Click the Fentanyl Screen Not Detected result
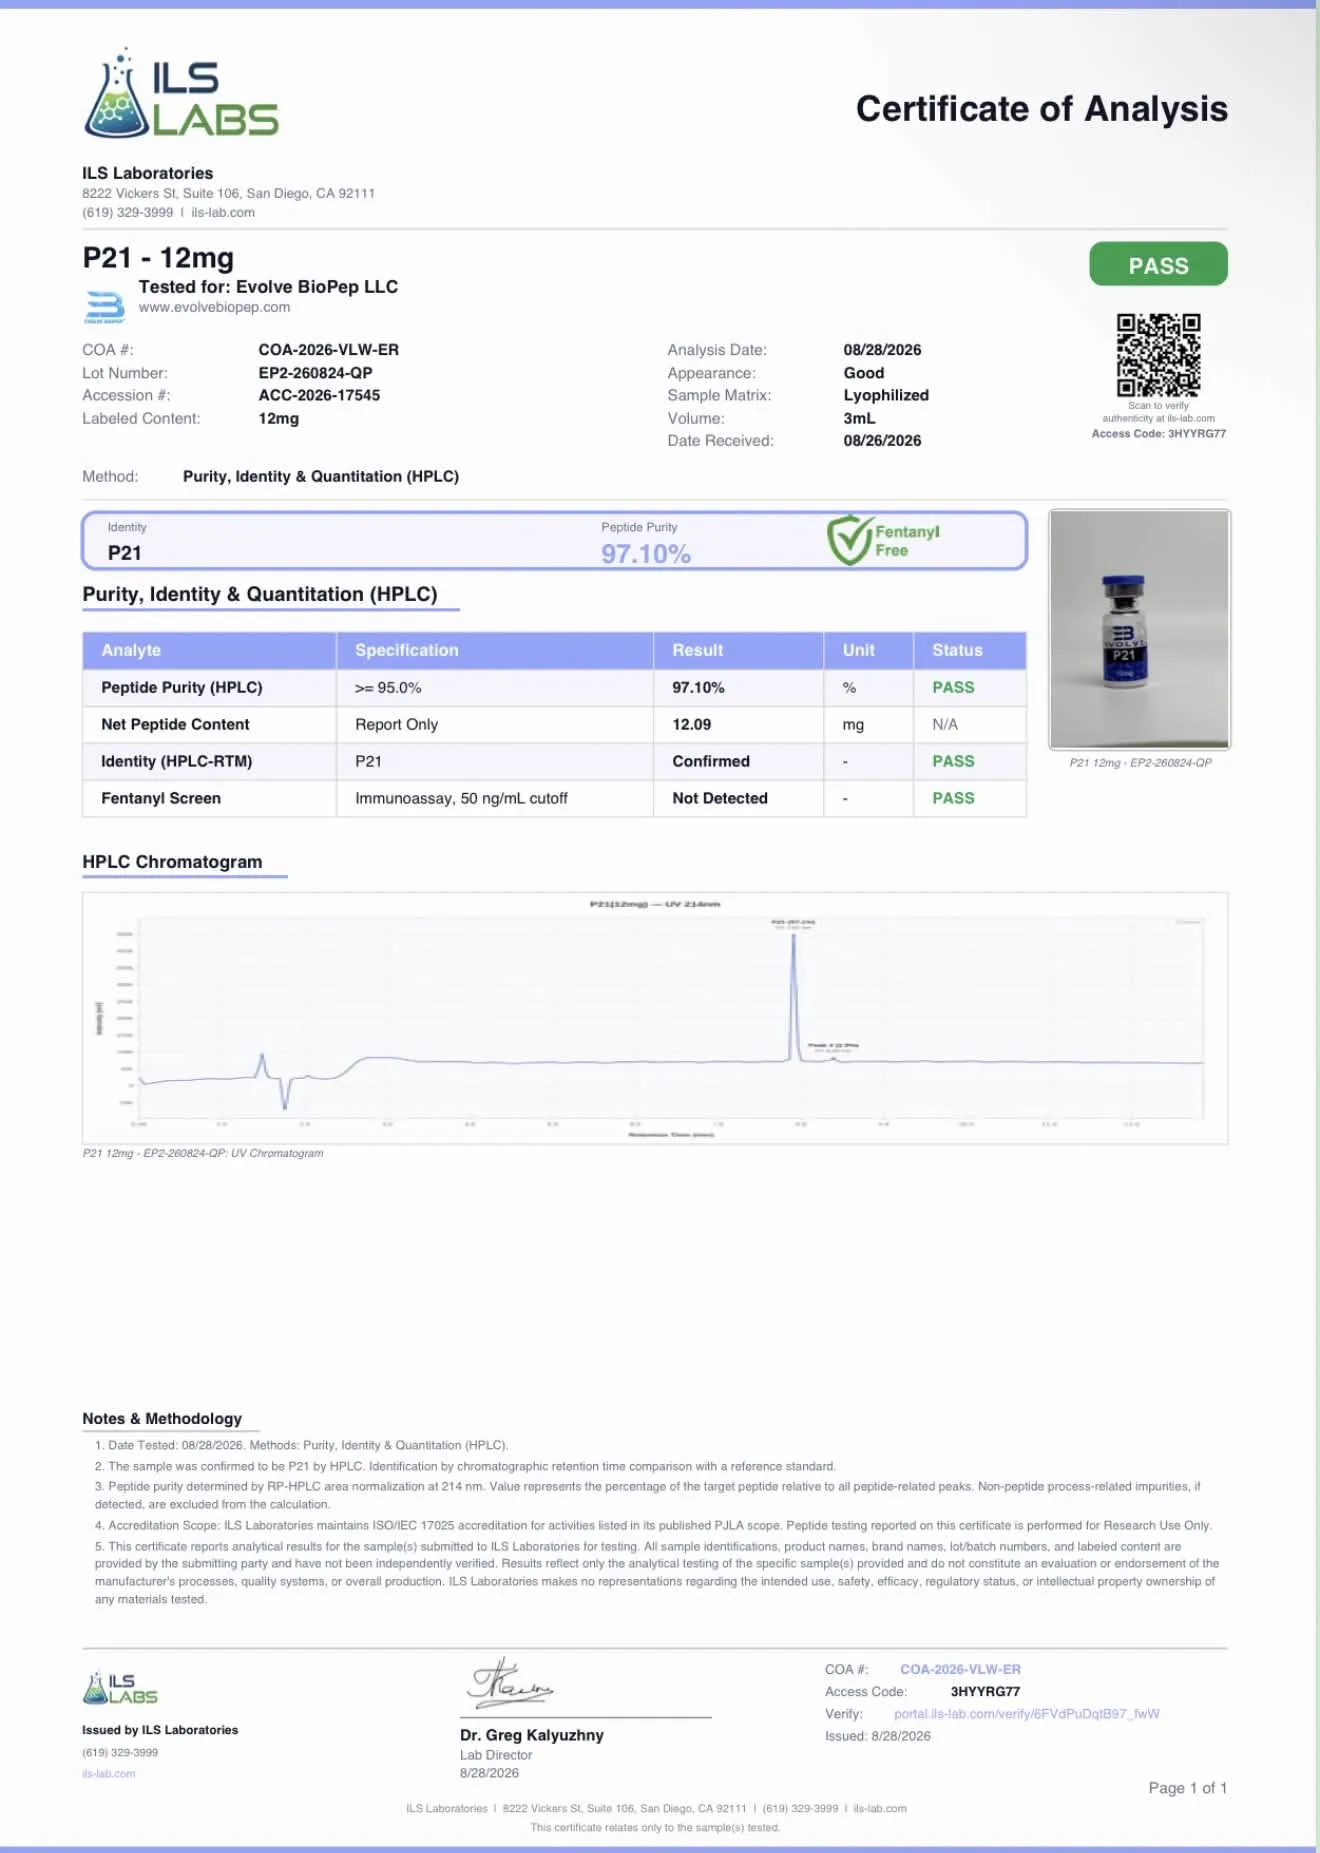The width and height of the screenshot is (1320, 1853). click(720, 798)
